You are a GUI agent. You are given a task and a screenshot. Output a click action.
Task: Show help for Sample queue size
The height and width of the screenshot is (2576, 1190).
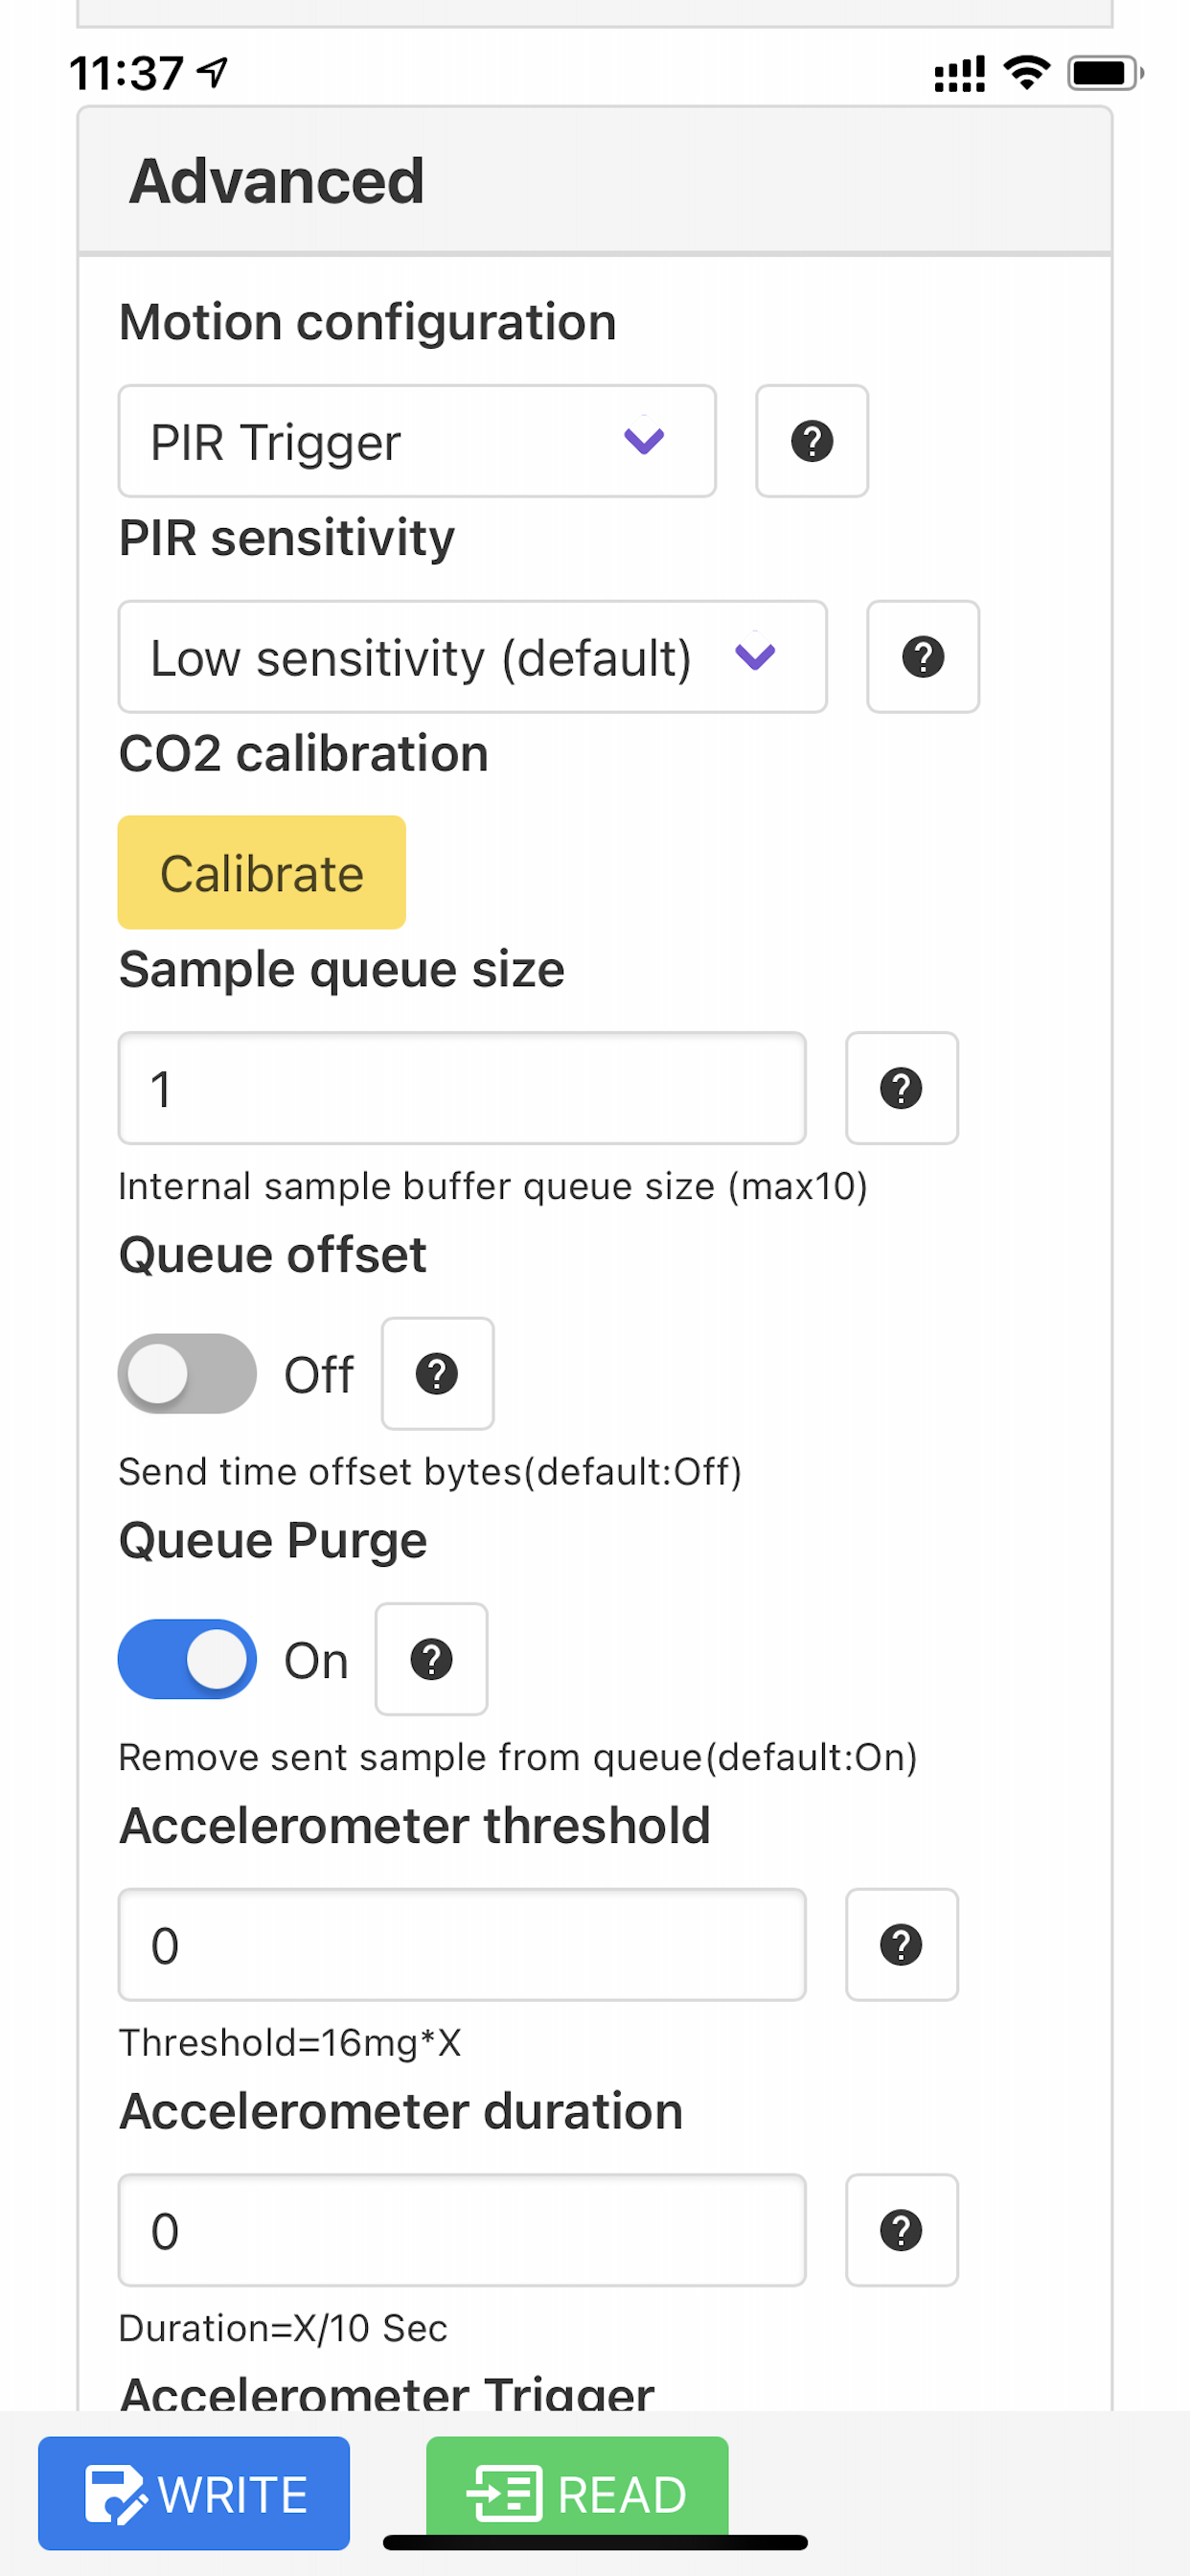(x=901, y=1088)
